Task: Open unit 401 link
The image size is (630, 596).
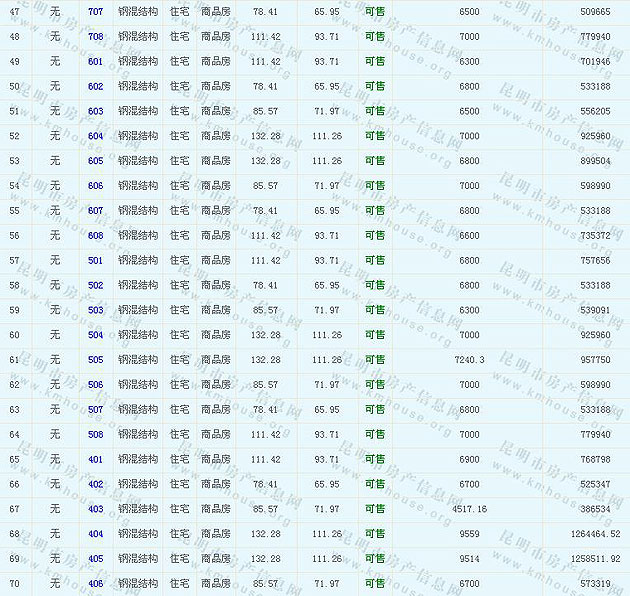Action: pos(95,459)
